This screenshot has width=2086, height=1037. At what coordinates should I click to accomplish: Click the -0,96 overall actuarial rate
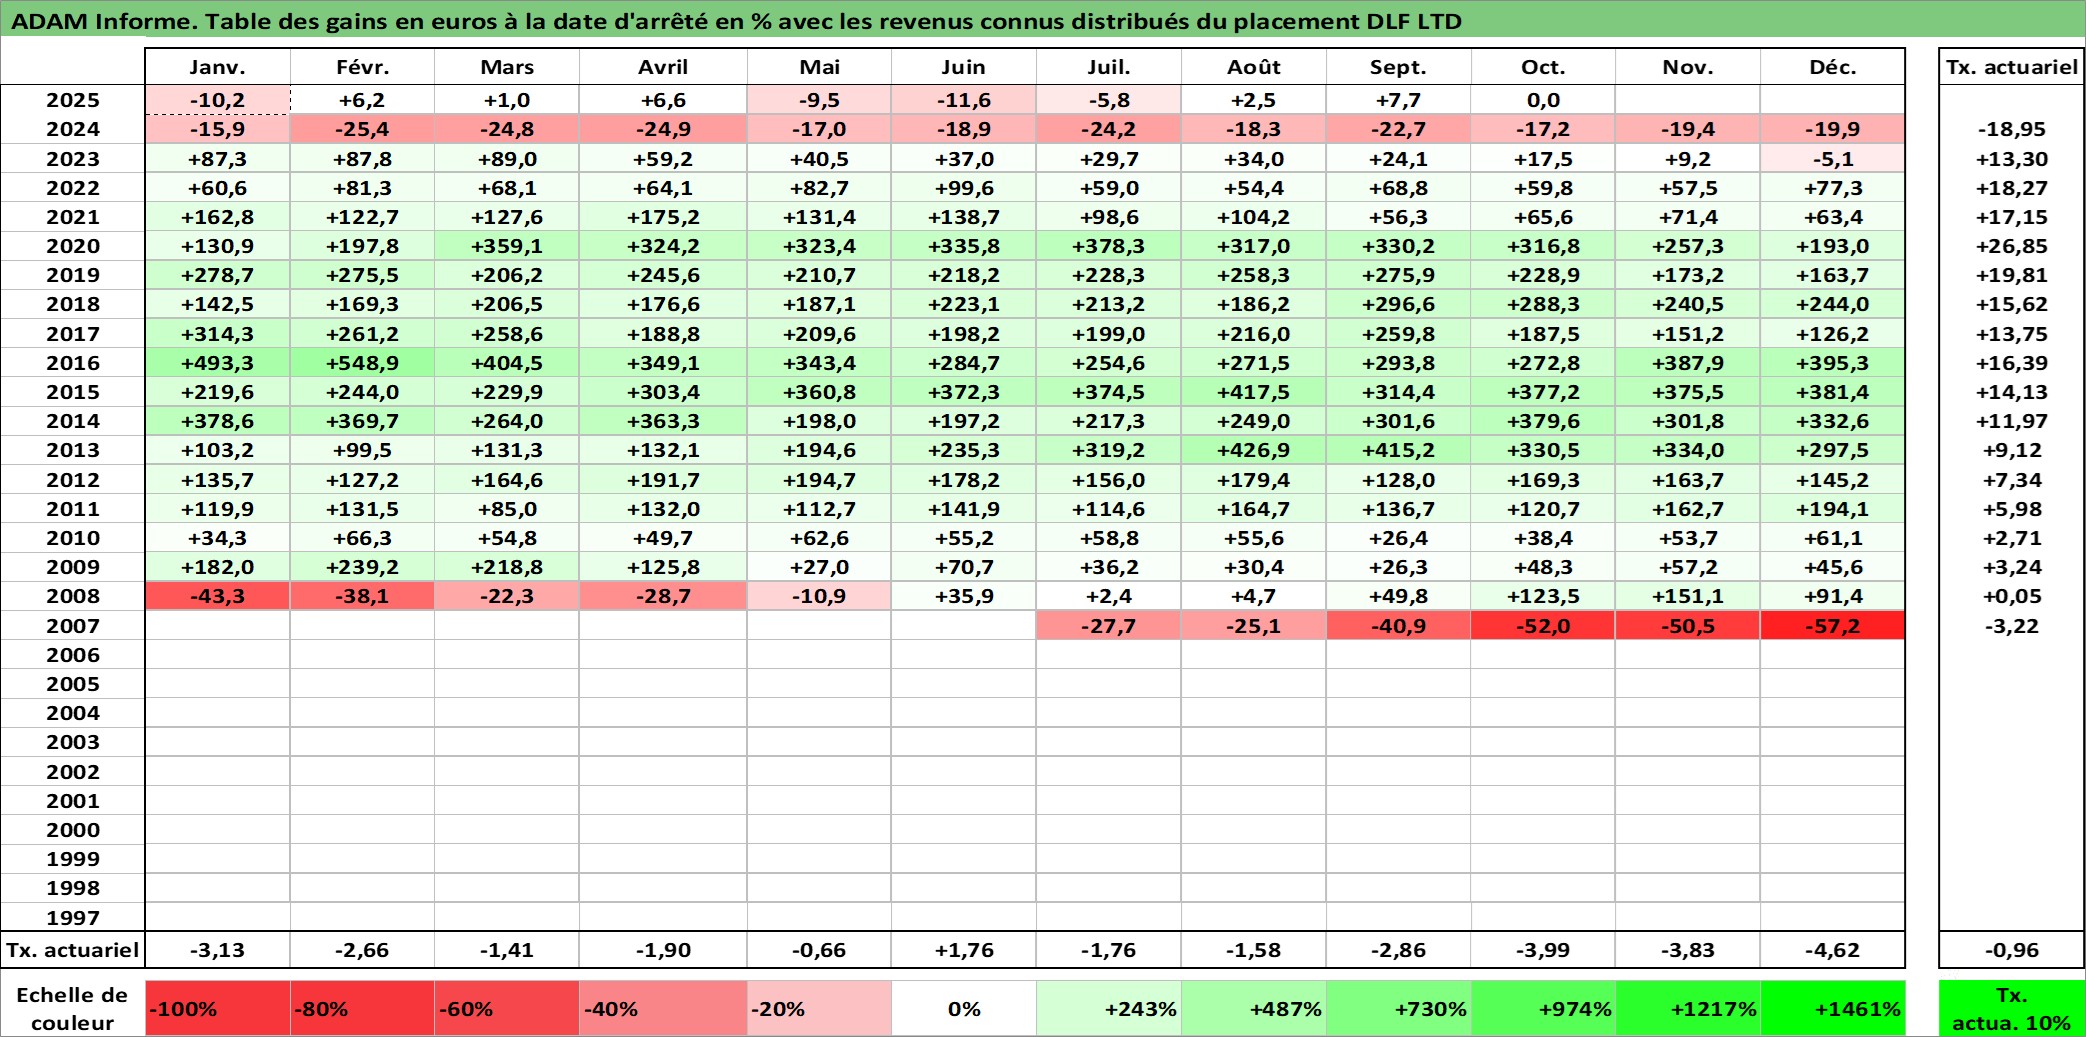2011,950
